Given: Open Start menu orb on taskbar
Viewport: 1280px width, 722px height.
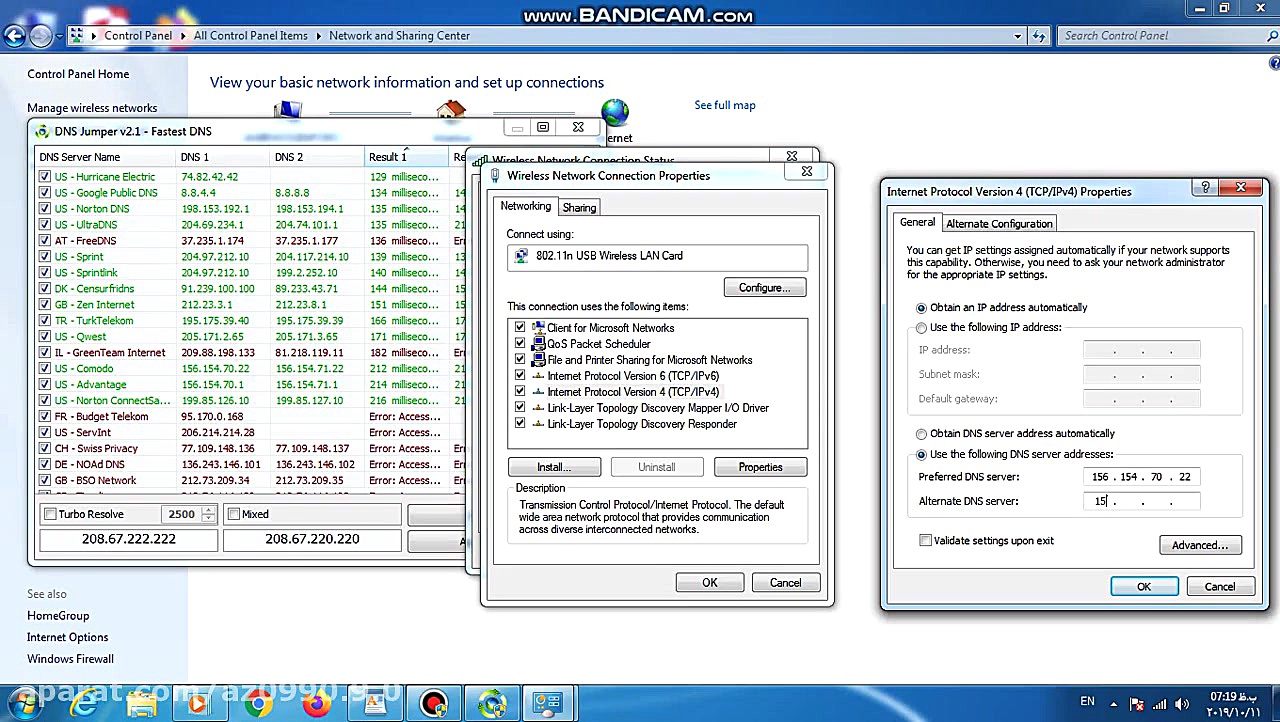Looking at the screenshot, I should 23,703.
